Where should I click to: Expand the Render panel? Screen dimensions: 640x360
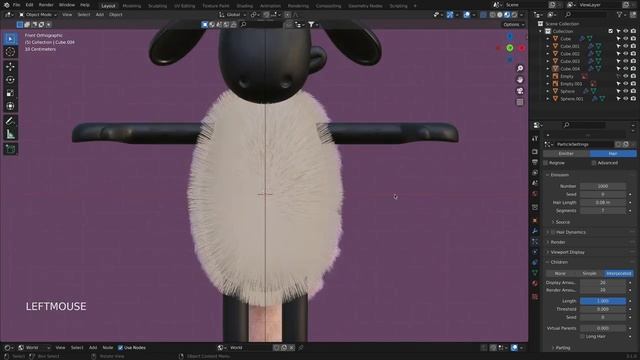(558, 242)
